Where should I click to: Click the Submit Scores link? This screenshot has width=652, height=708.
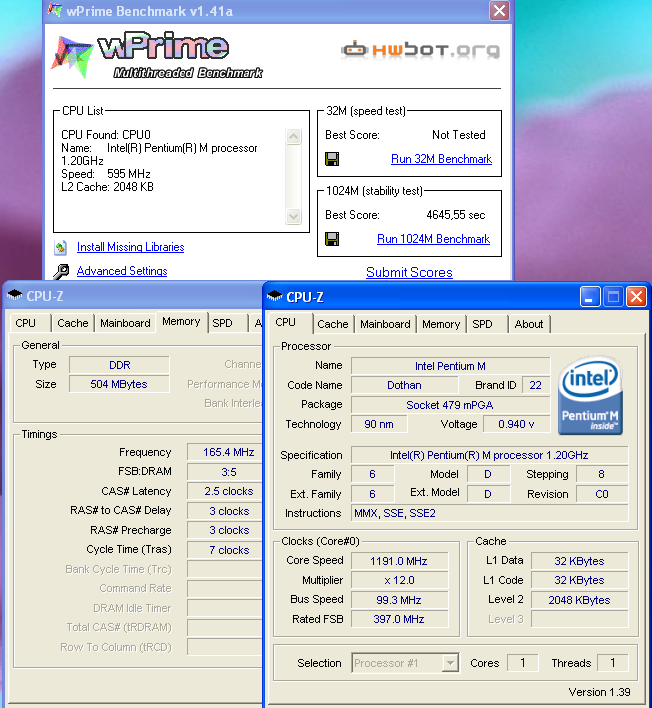pyautogui.click(x=409, y=272)
